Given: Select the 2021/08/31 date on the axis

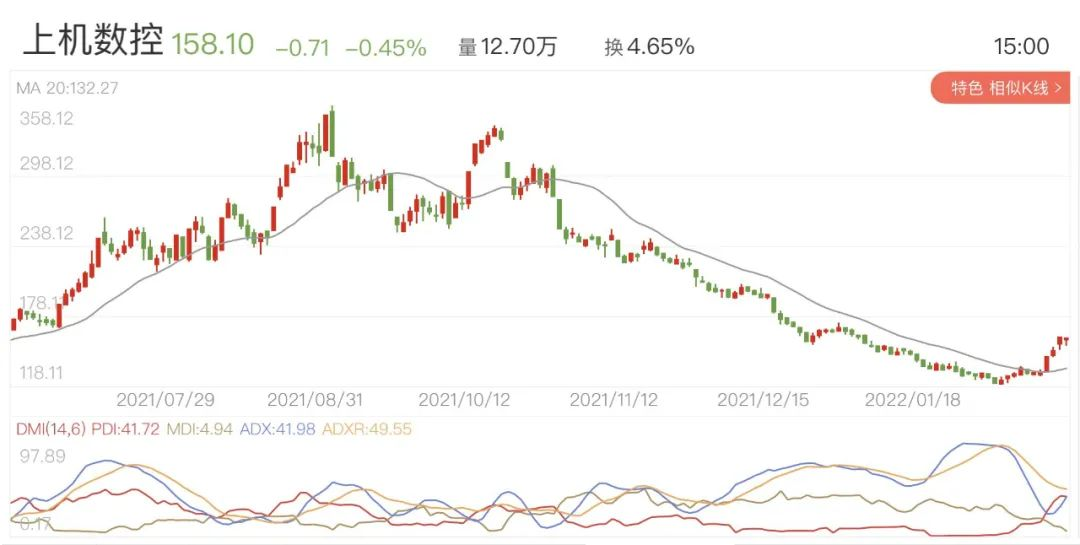Looking at the screenshot, I should coord(315,399).
